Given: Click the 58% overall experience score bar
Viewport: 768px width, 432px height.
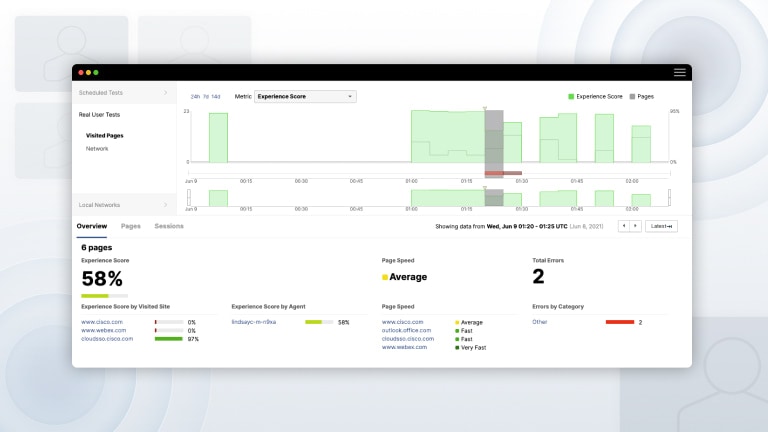Looking at the screenshot, I should click(104, 296).
